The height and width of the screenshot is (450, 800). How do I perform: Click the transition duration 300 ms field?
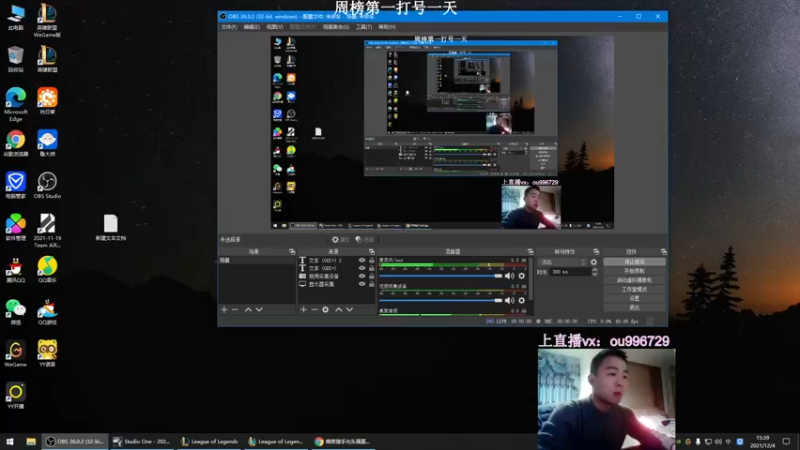pos(569,272)
